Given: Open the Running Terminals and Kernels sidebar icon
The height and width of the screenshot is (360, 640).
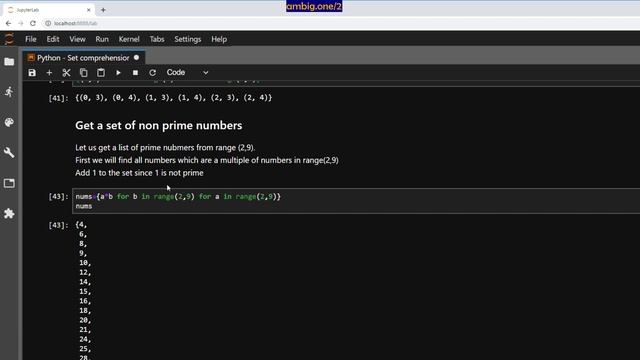Looking at the screenshot, I should (x=9, y=92).
